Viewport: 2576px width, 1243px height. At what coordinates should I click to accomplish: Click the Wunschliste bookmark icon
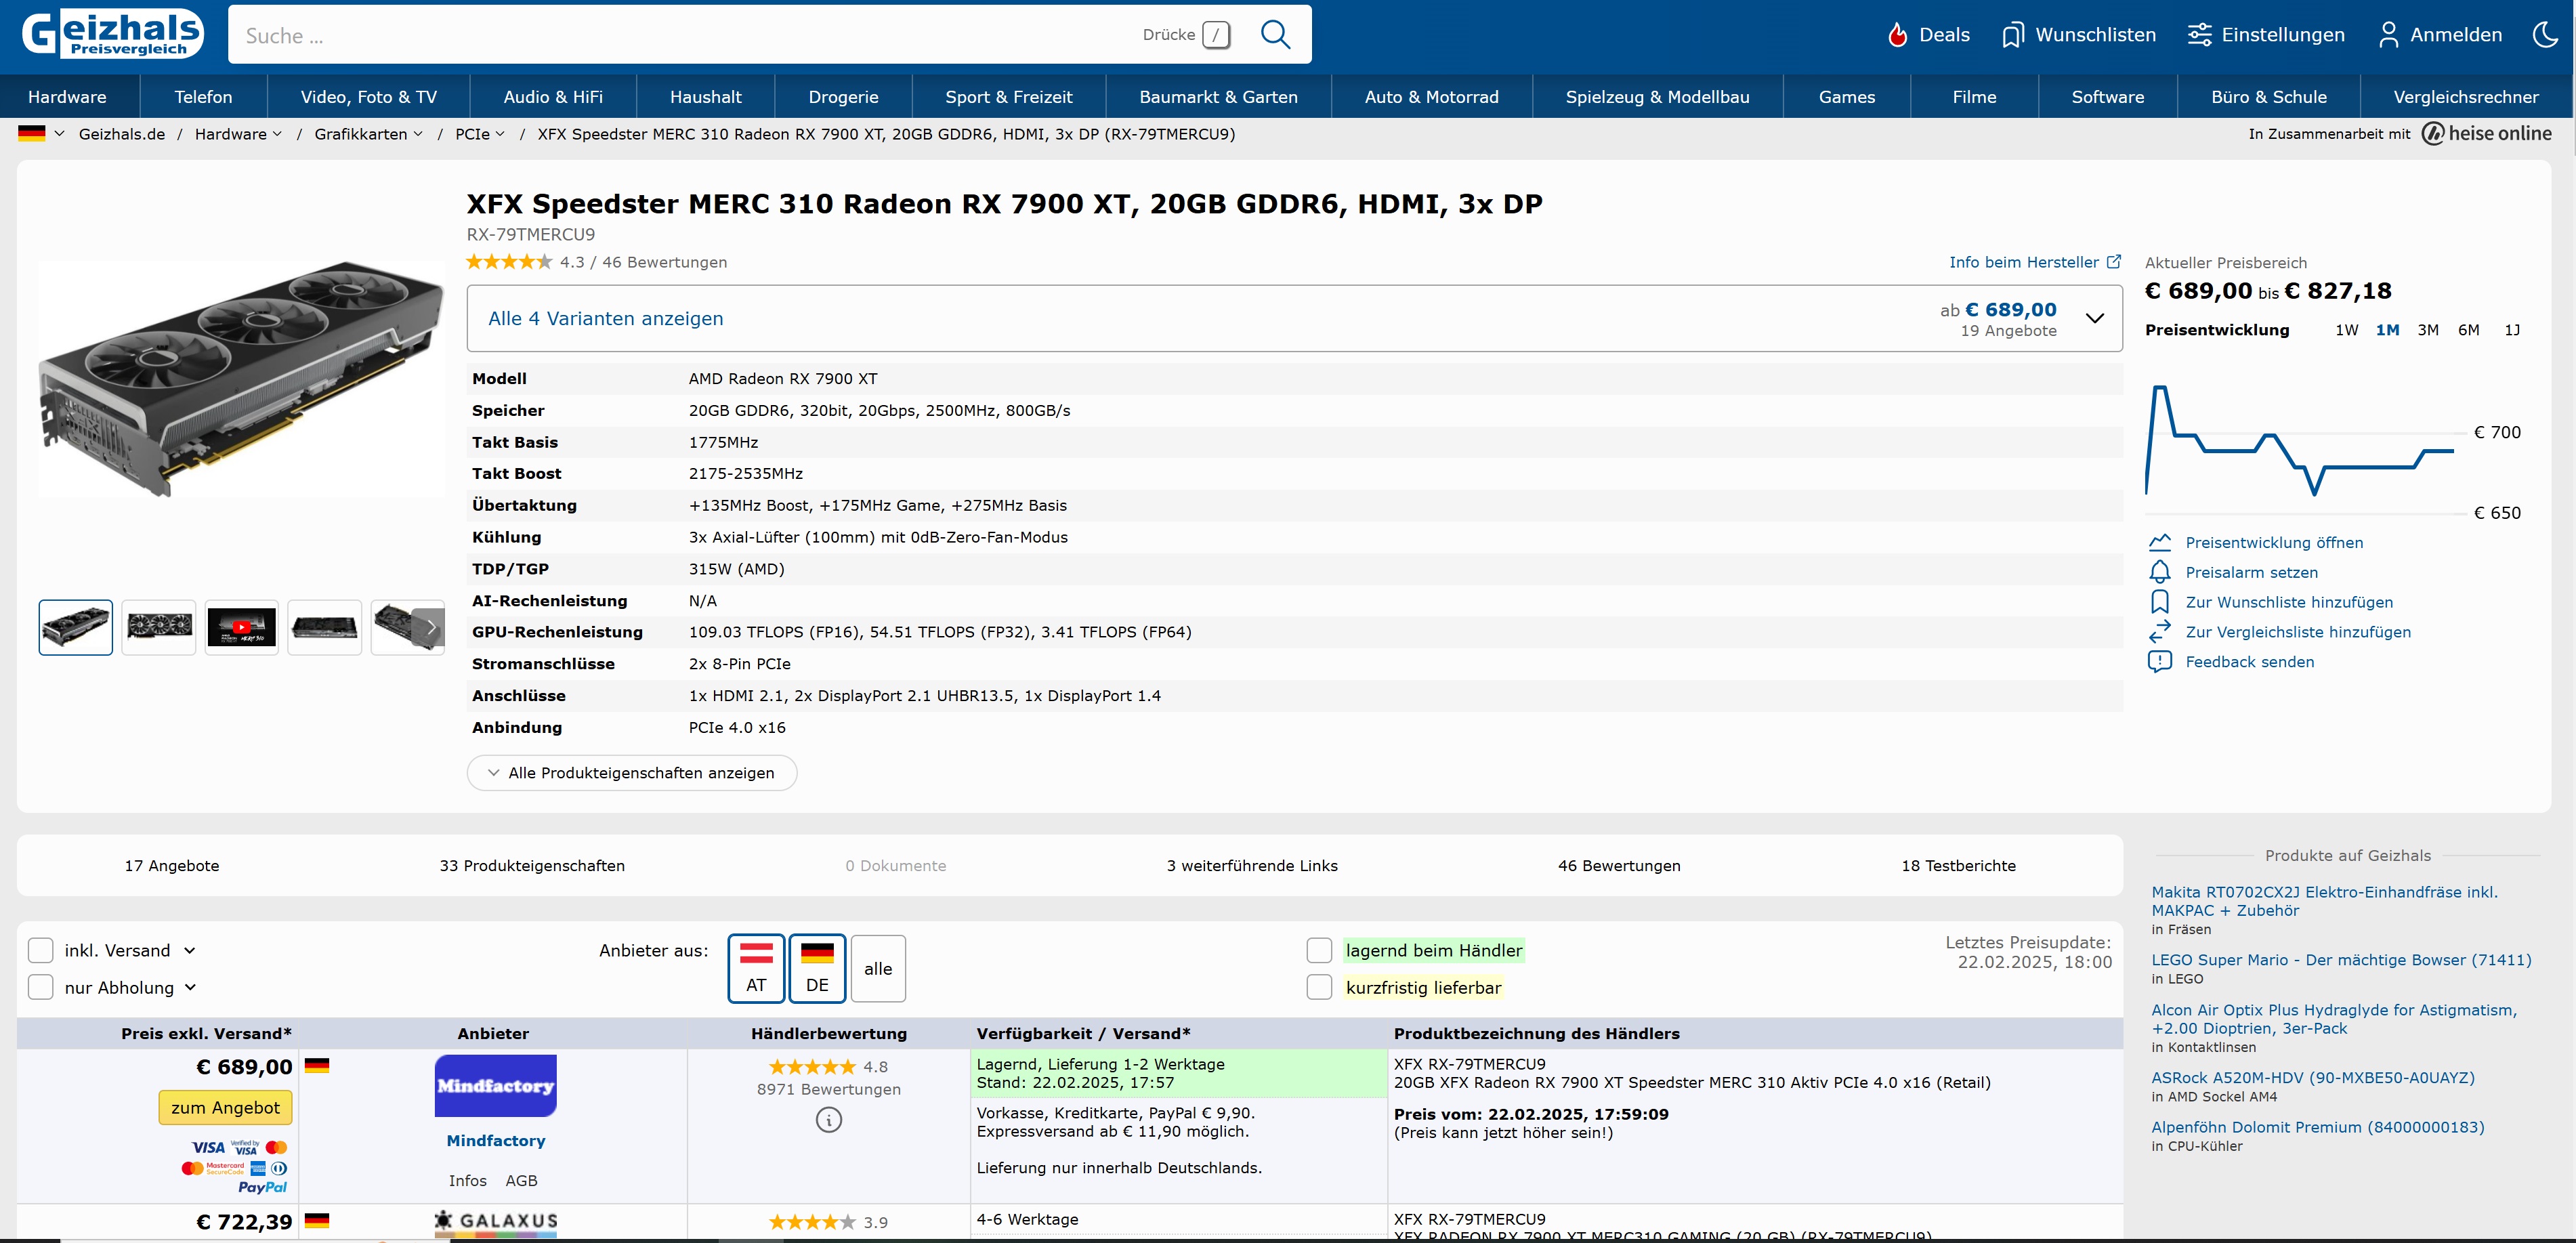tap(2160, 602)
